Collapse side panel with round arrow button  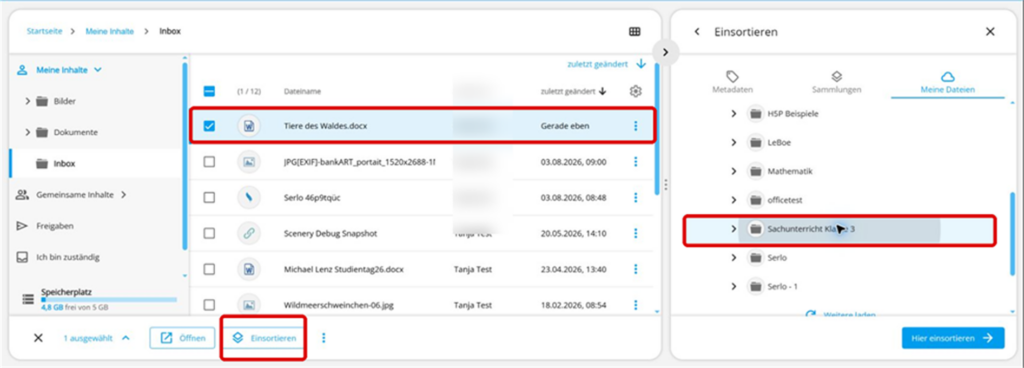(x=665, y=52)
